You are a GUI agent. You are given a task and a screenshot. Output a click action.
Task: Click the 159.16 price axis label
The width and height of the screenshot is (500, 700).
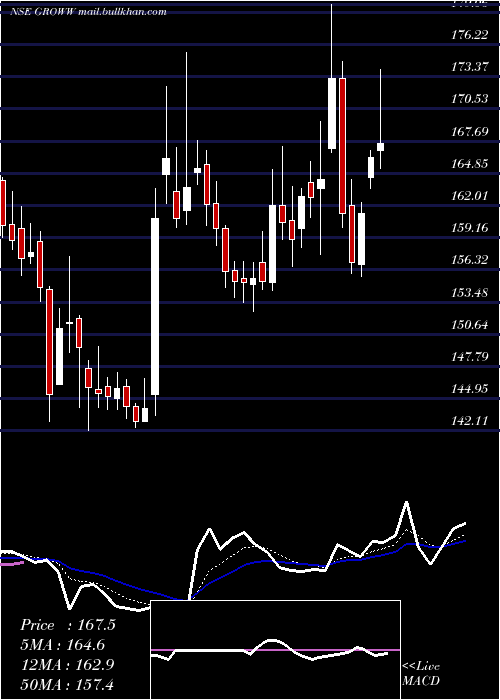(x=469, y=228)
